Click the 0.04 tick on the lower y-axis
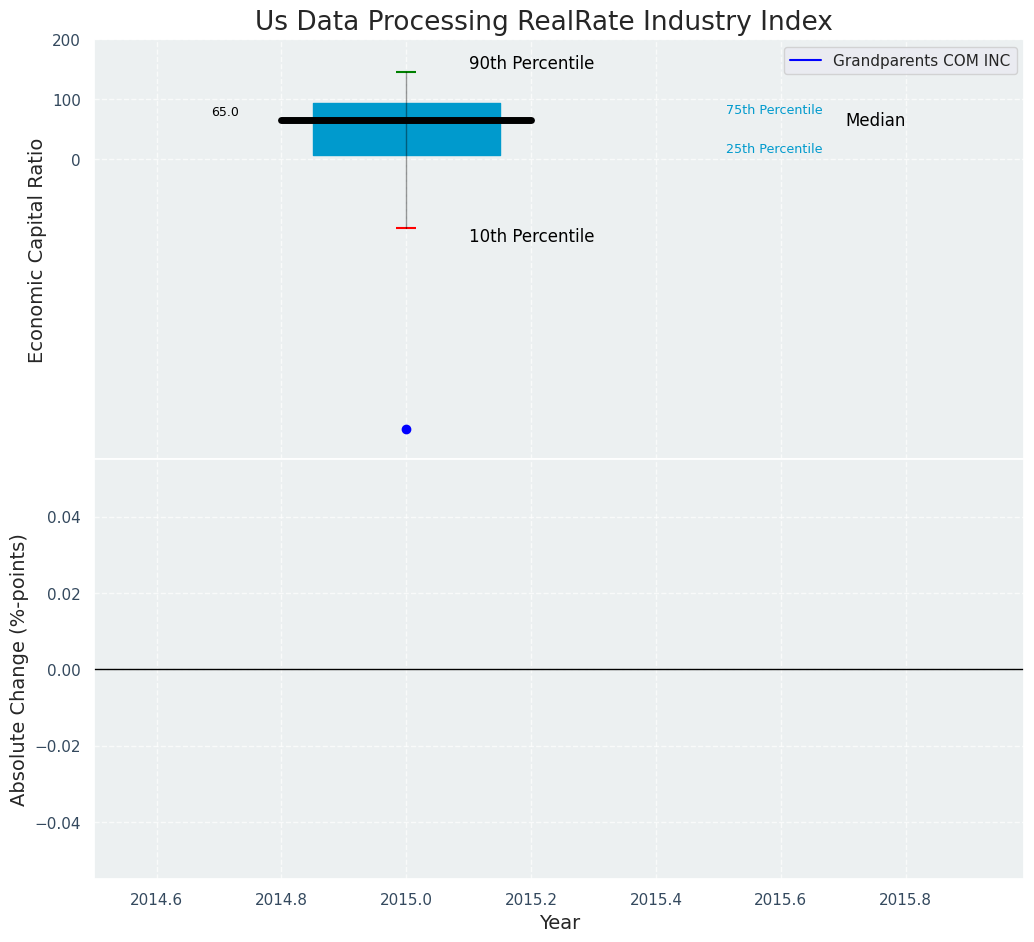 (x=63, y=517)
